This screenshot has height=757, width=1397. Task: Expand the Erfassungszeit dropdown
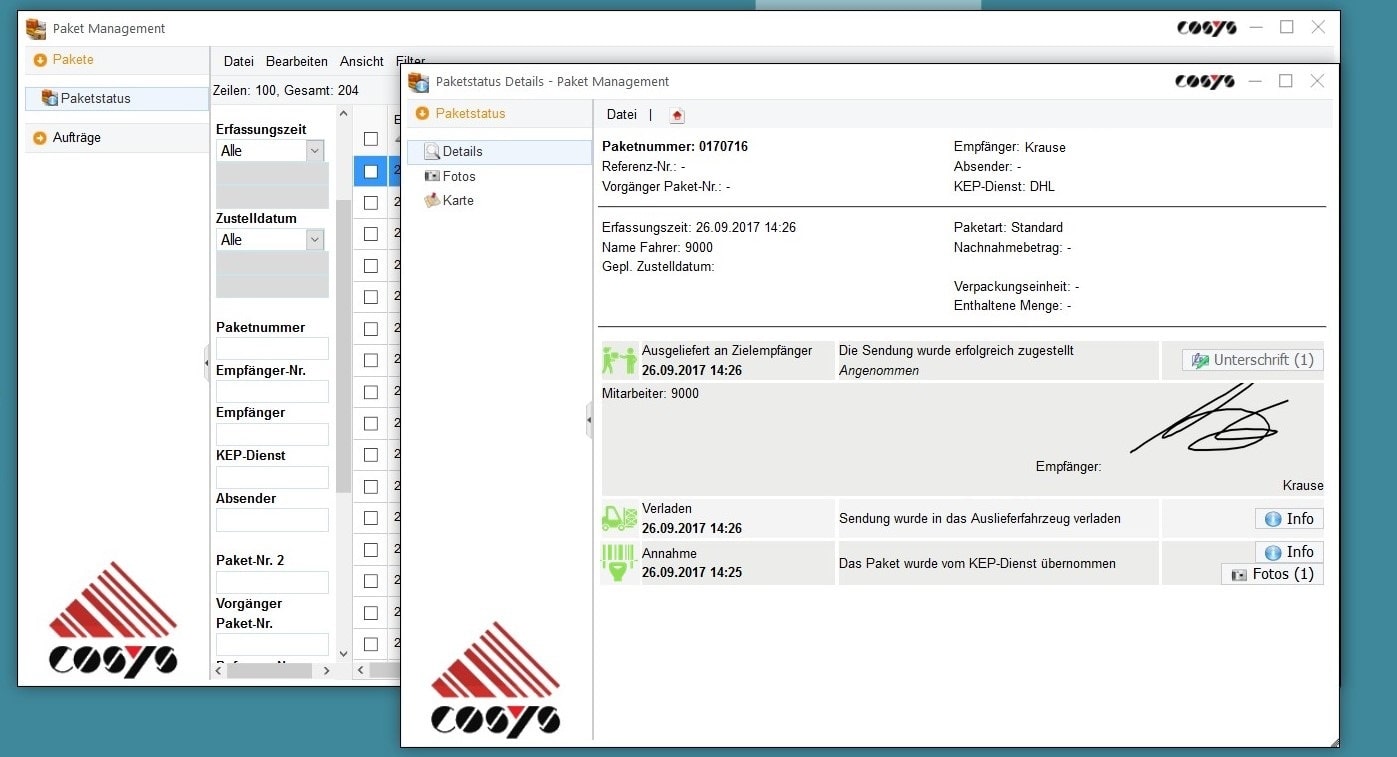pyautogui.click(x=315, y=151)
